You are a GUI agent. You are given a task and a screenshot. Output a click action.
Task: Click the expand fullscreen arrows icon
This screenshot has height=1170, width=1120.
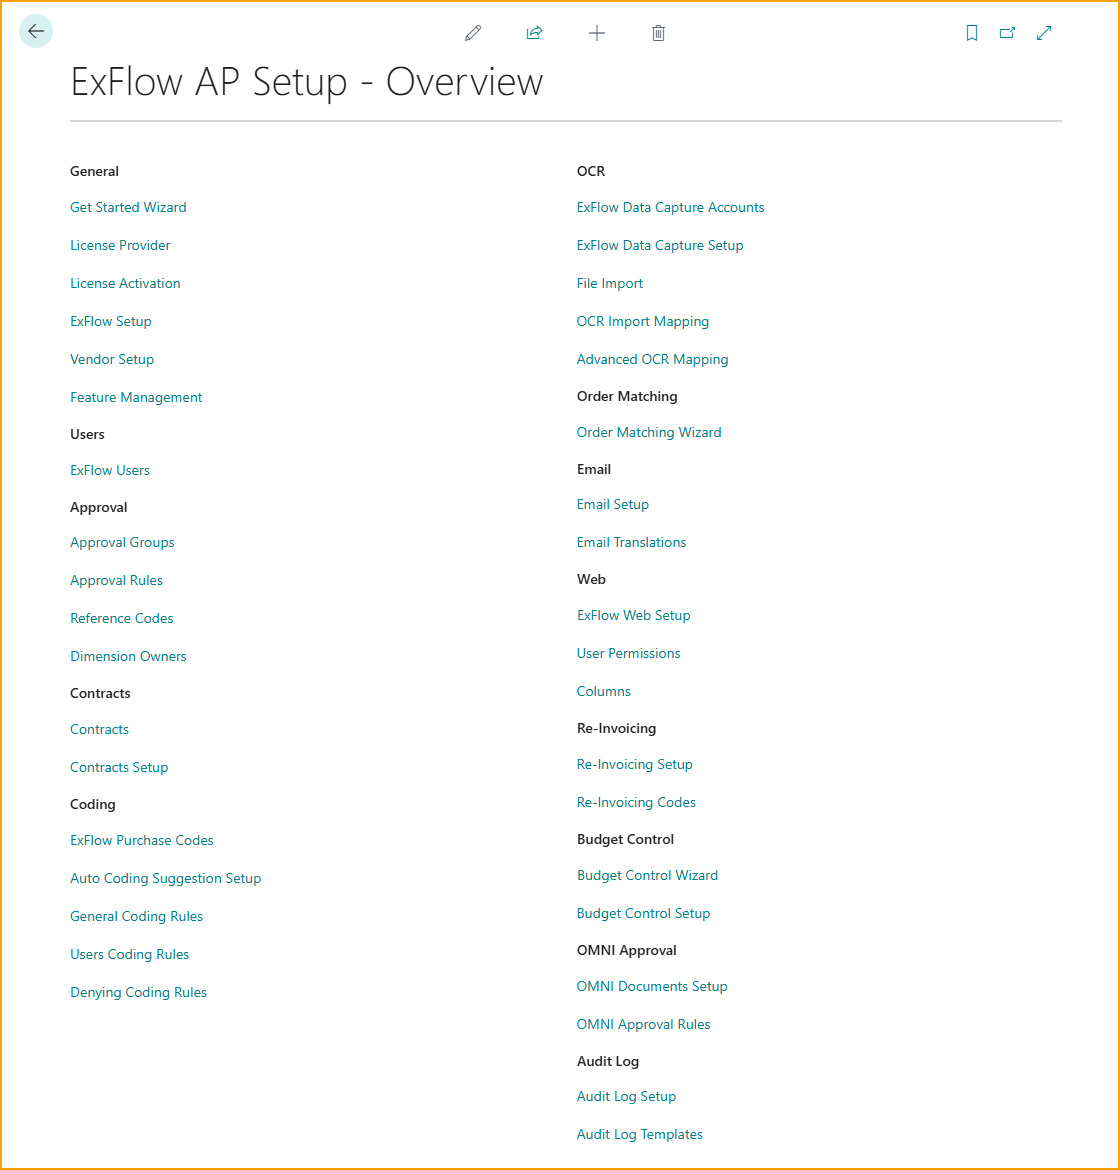point(1044,33)
